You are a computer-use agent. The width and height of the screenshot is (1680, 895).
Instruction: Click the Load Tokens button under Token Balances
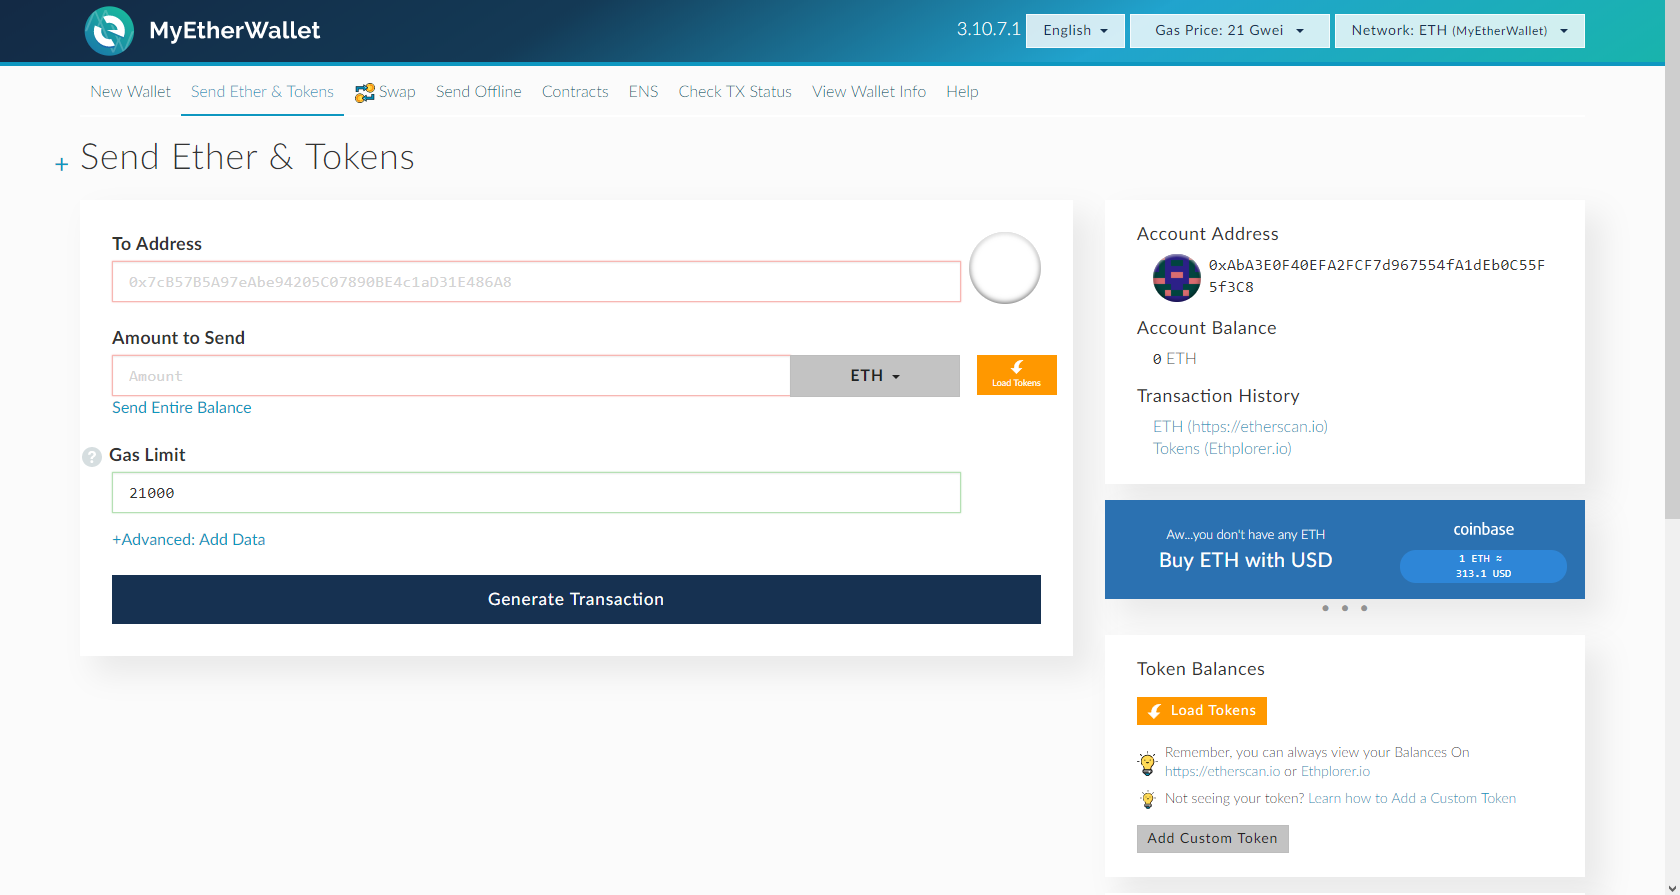pos(1202,711)
